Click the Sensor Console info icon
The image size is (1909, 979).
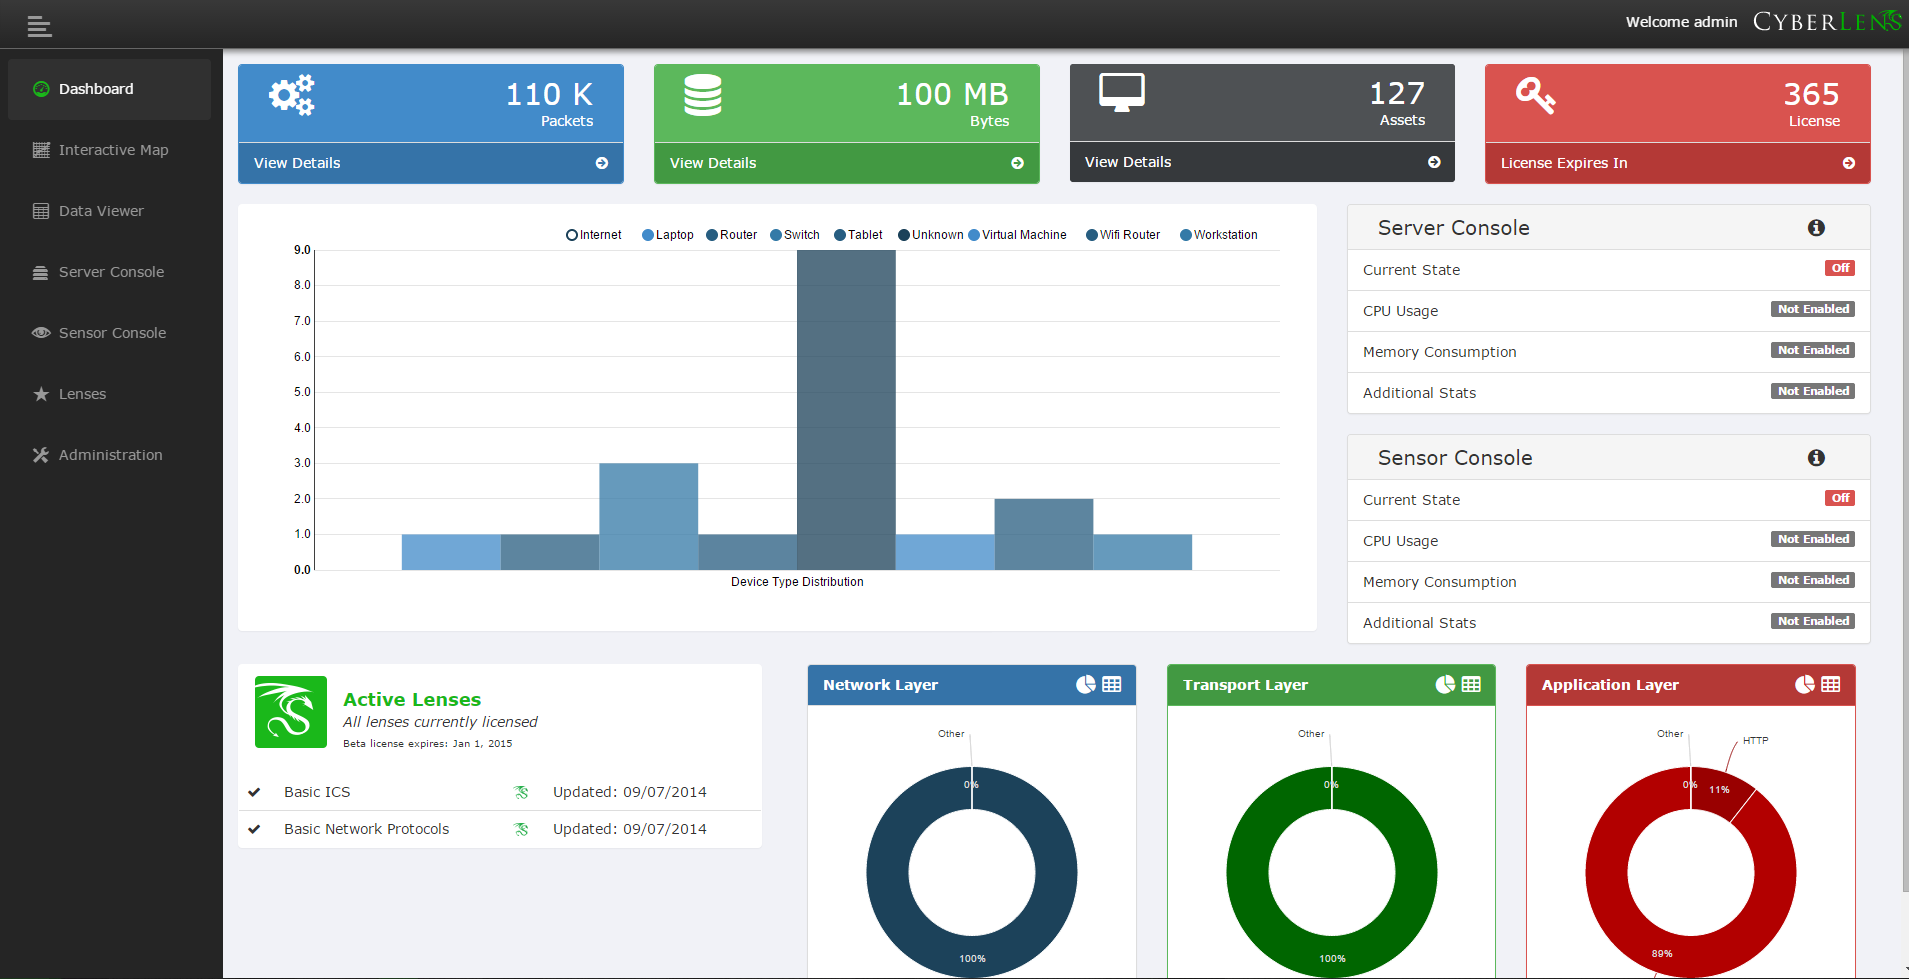coord(1815,457)
